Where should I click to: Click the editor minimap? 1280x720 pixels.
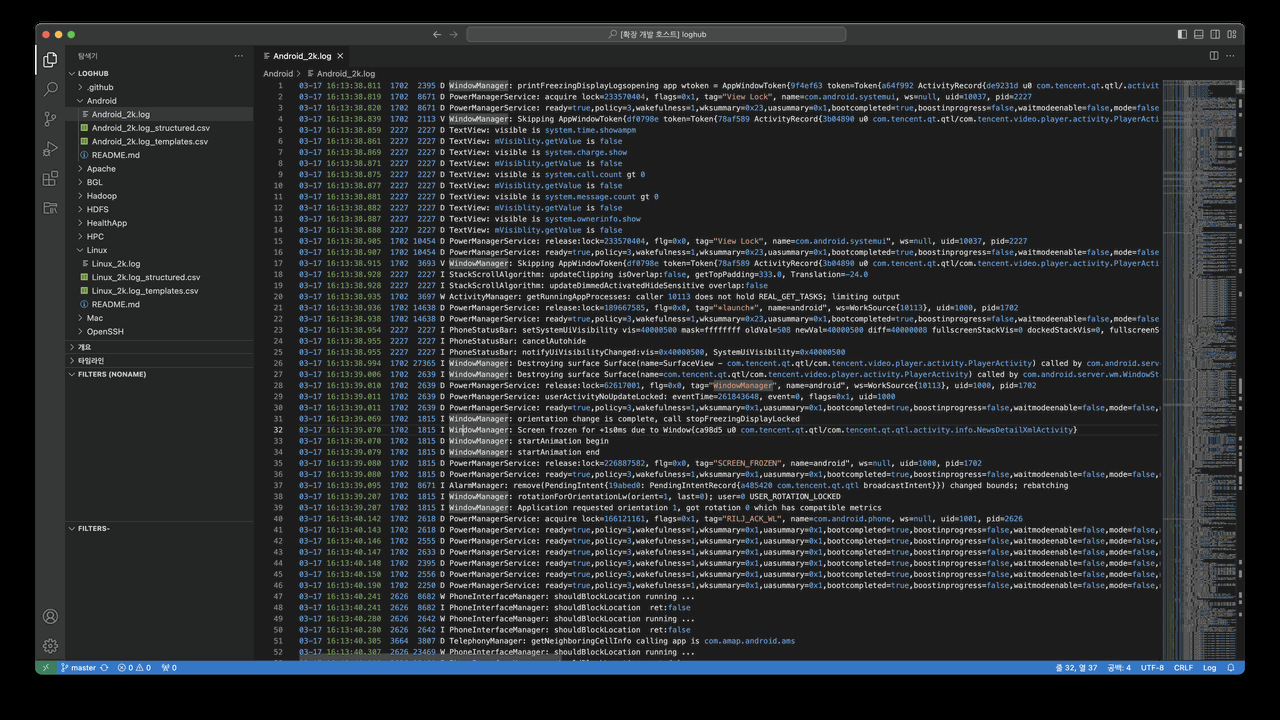(x=1198, y=370)
